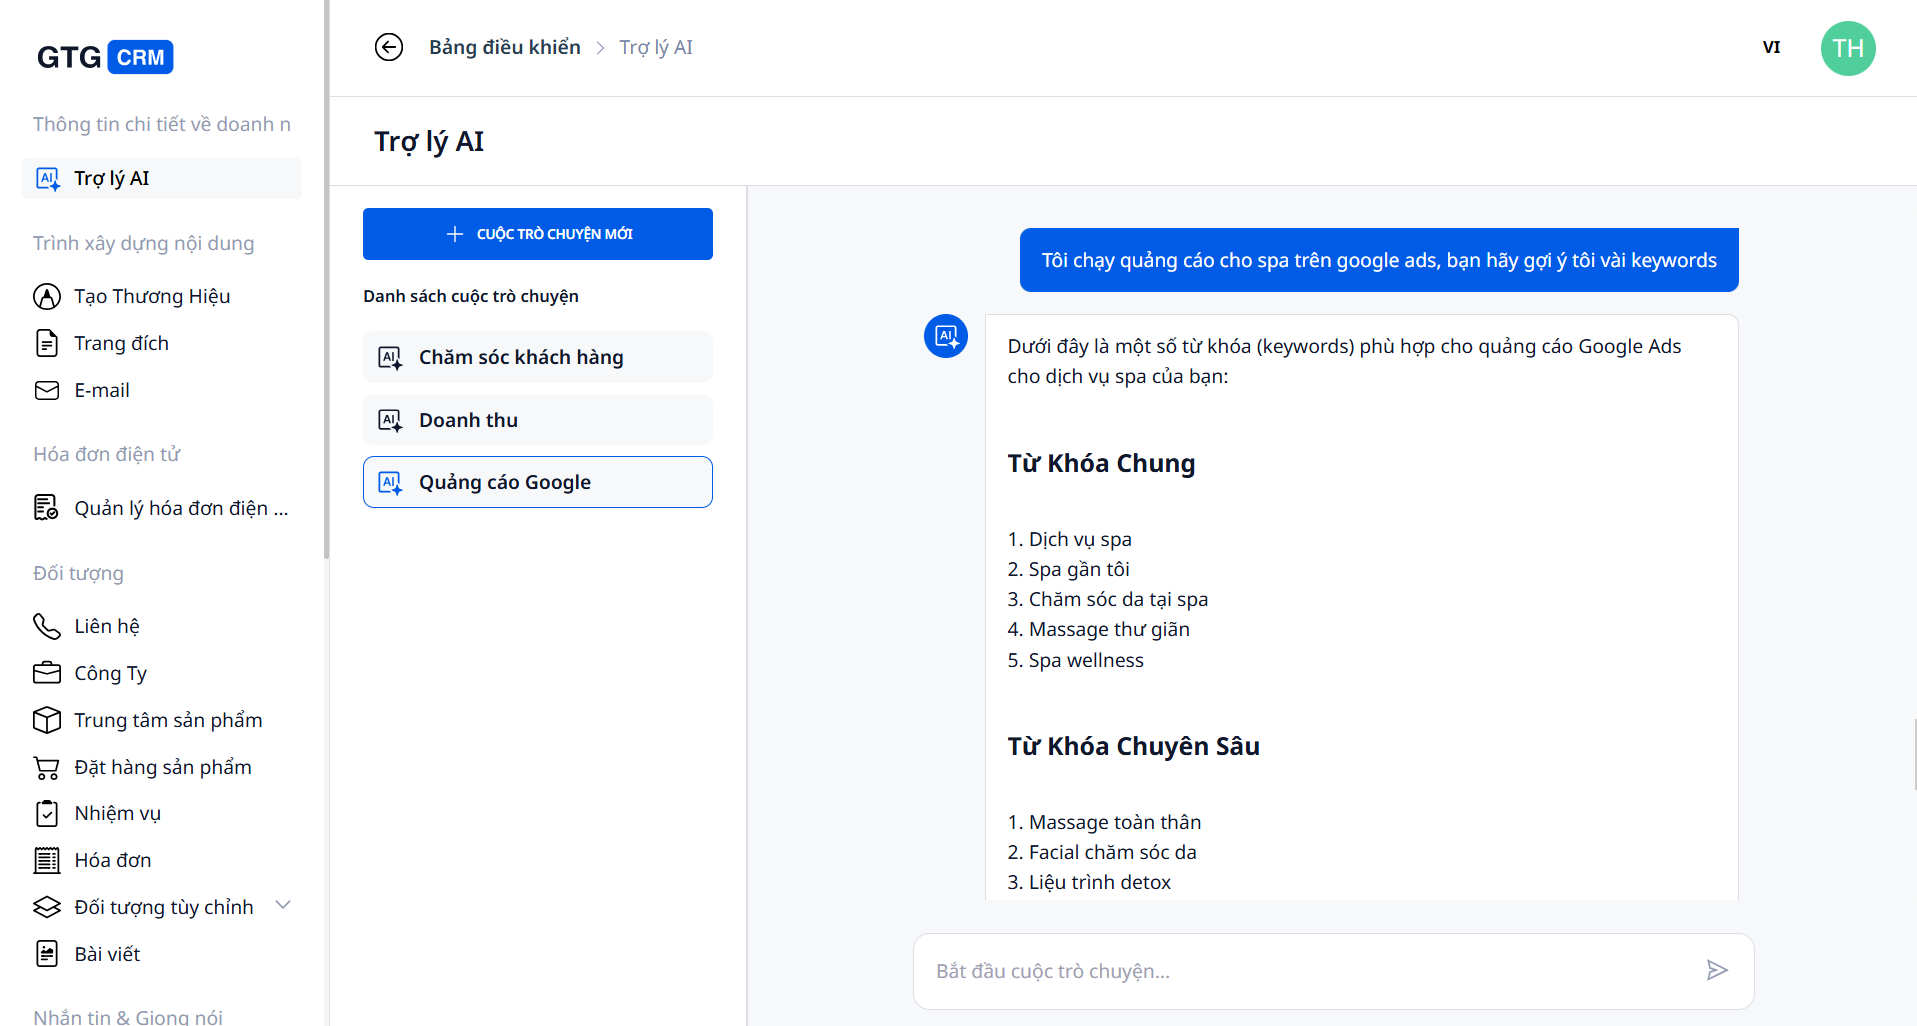Open Quản lý hóa đơn điện tử
This screenshot has width=1917, height=1026.
point(180,508)
